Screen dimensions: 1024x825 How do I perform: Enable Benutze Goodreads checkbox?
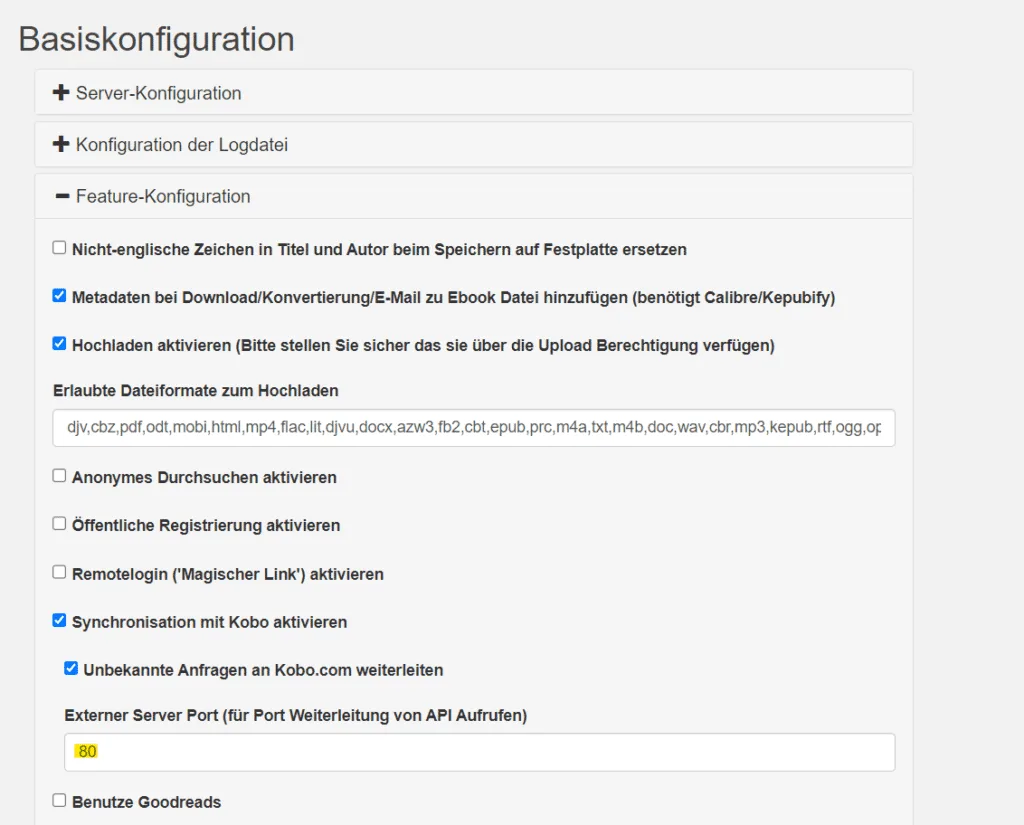(x=59, y=800)
